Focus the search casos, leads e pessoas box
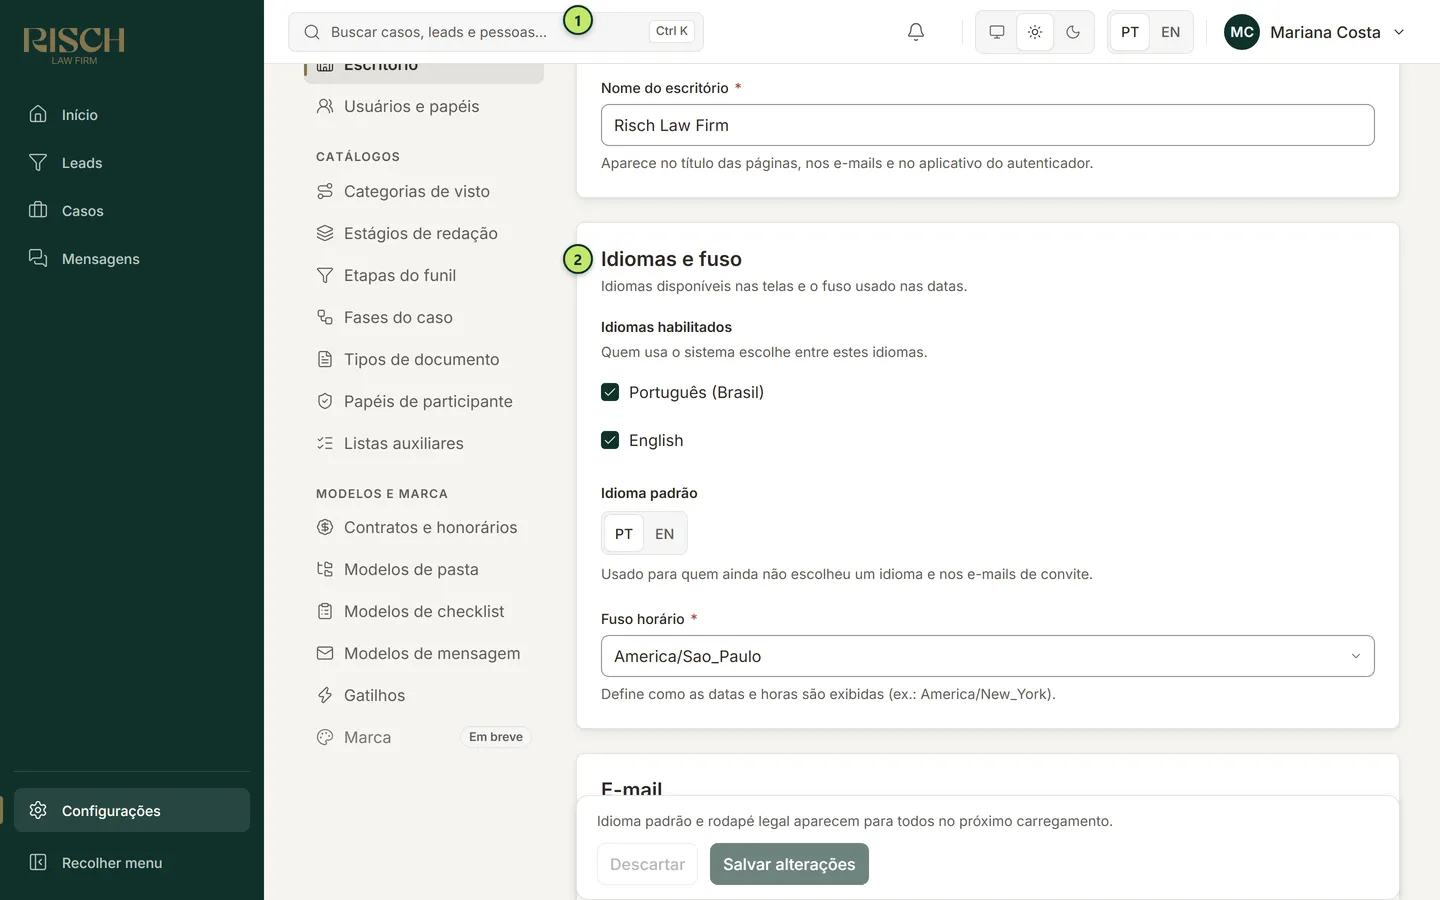 (x=496, y=32)
